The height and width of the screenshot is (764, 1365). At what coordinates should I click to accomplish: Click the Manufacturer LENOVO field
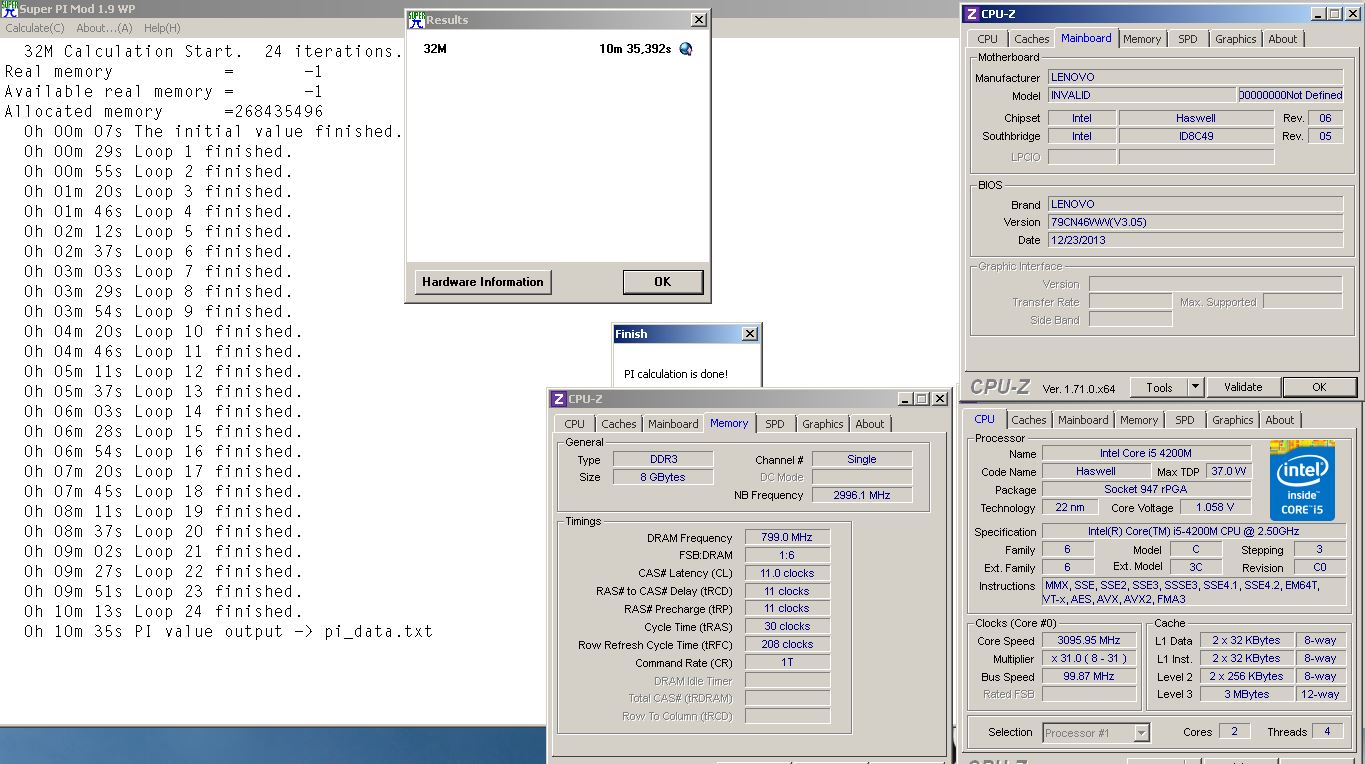[x=1195, y=77]
